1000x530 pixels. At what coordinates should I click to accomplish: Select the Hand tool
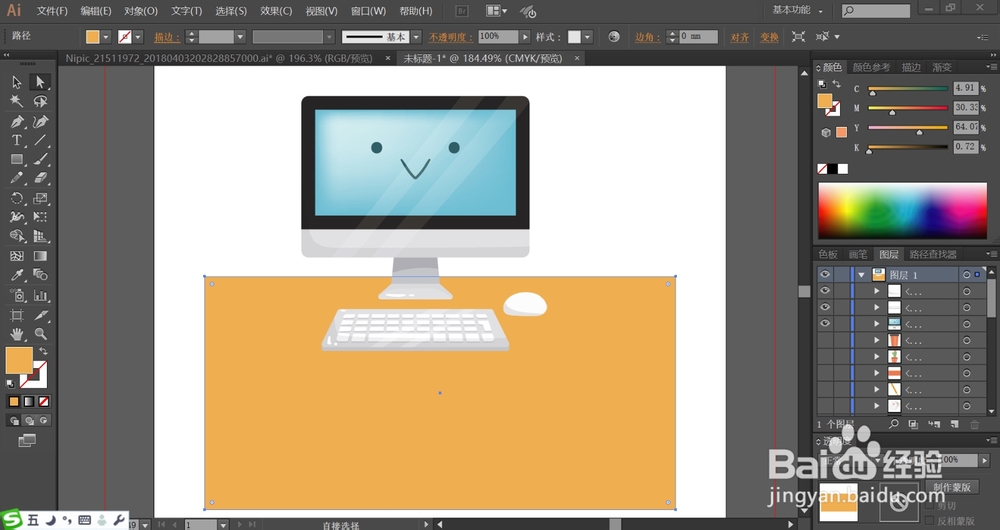[x=17, y=334]
